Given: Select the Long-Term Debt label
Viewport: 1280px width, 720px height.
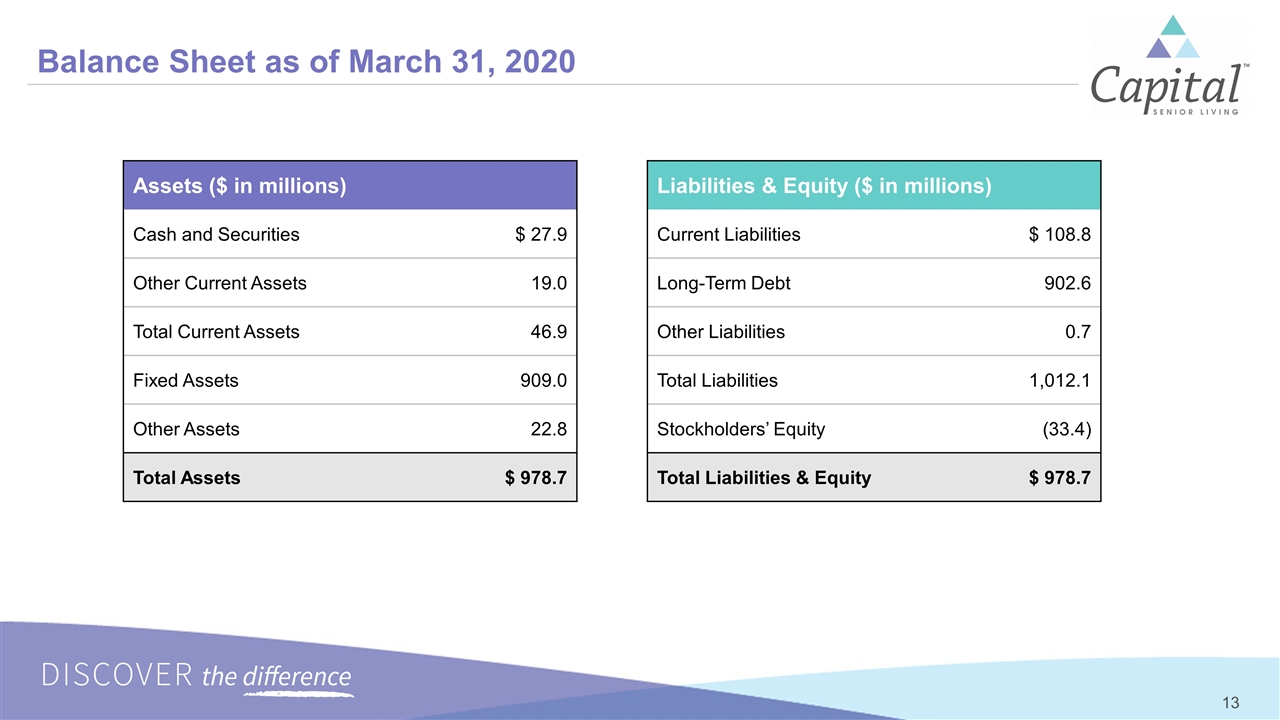Looking at the screenshot, I should tap(724, 283).
